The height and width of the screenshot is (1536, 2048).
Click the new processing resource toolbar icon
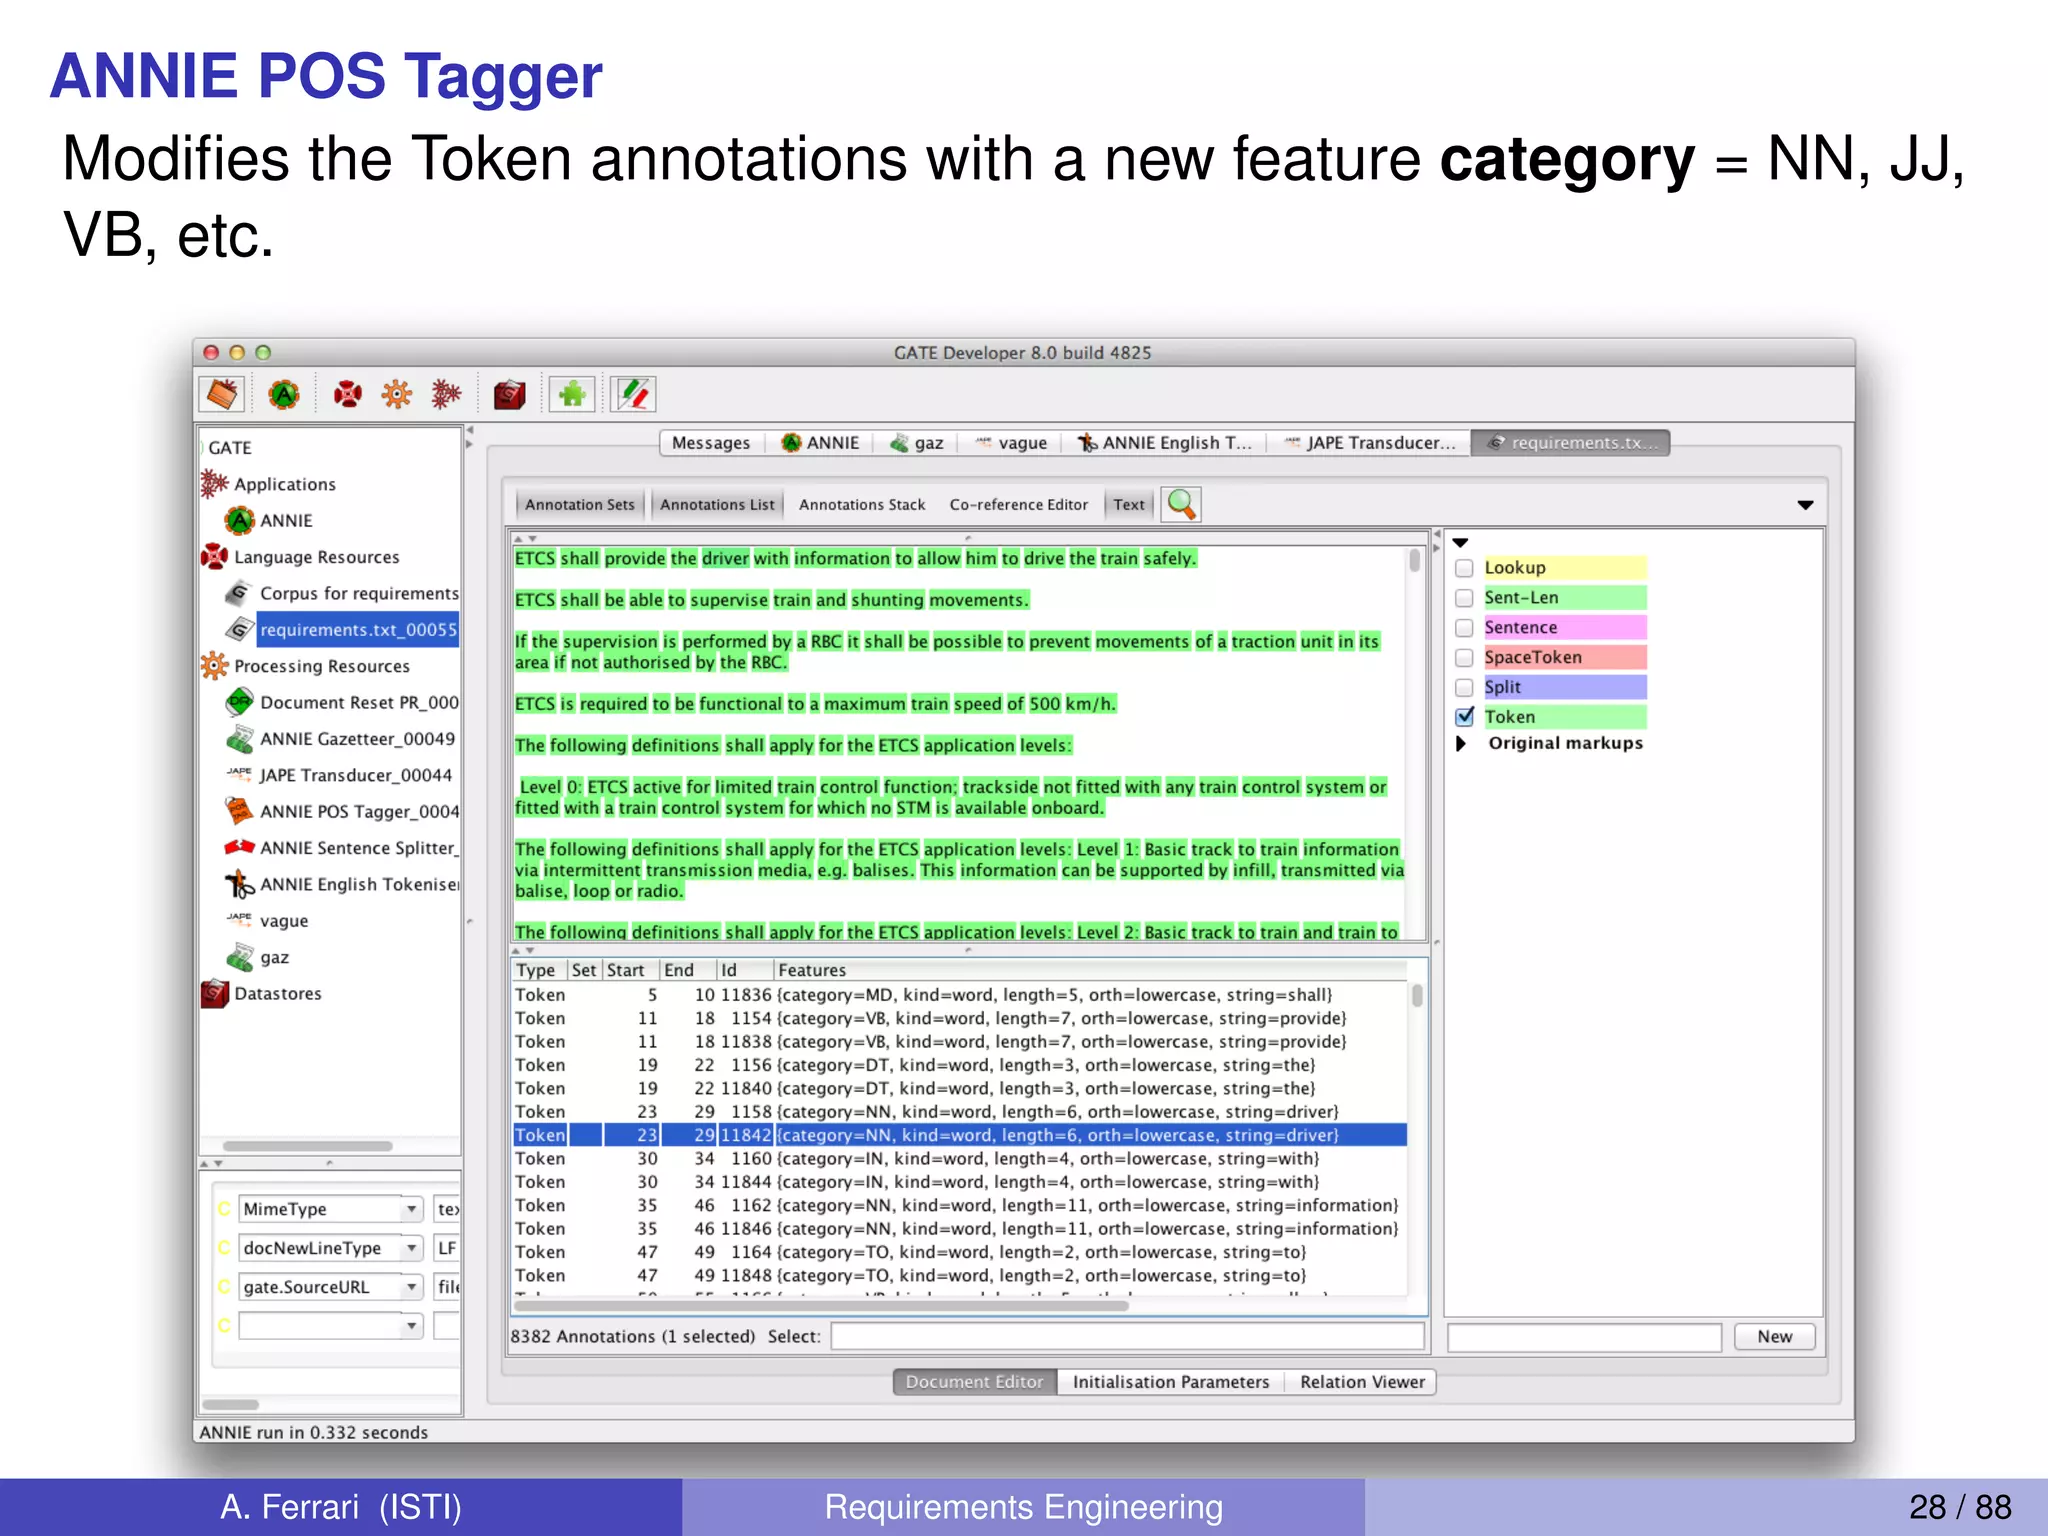point(397,394)
